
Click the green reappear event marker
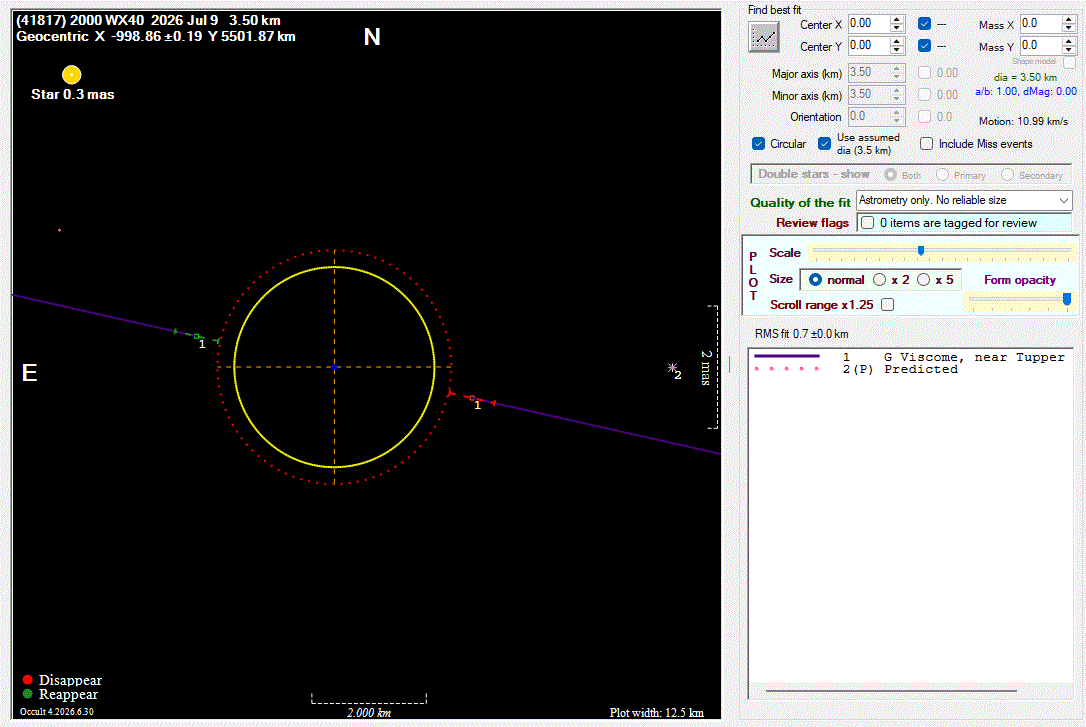(197, 336)
